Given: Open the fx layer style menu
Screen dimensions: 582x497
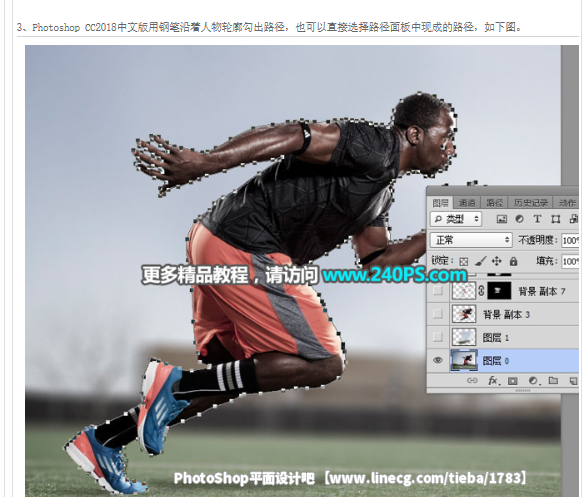Looking at the screenshot, I should 493,381.
